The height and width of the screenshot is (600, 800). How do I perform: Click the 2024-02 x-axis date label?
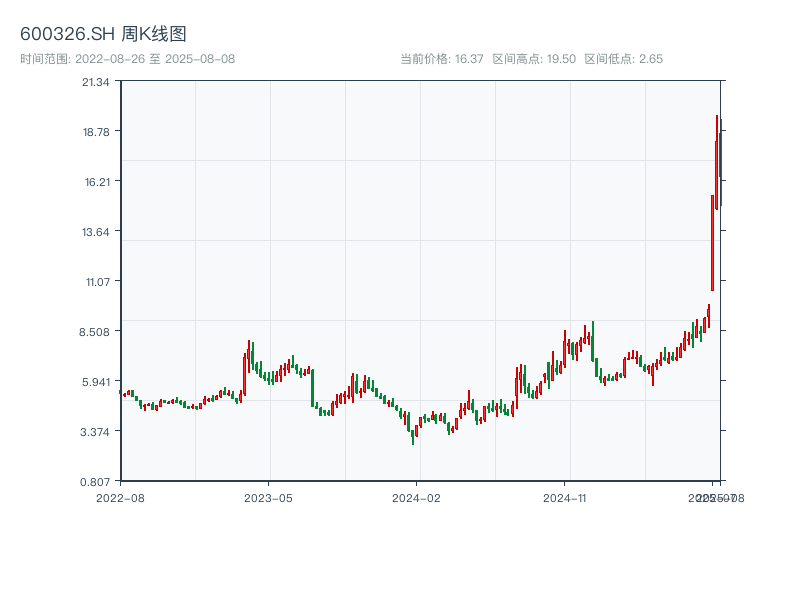[417, 497]
